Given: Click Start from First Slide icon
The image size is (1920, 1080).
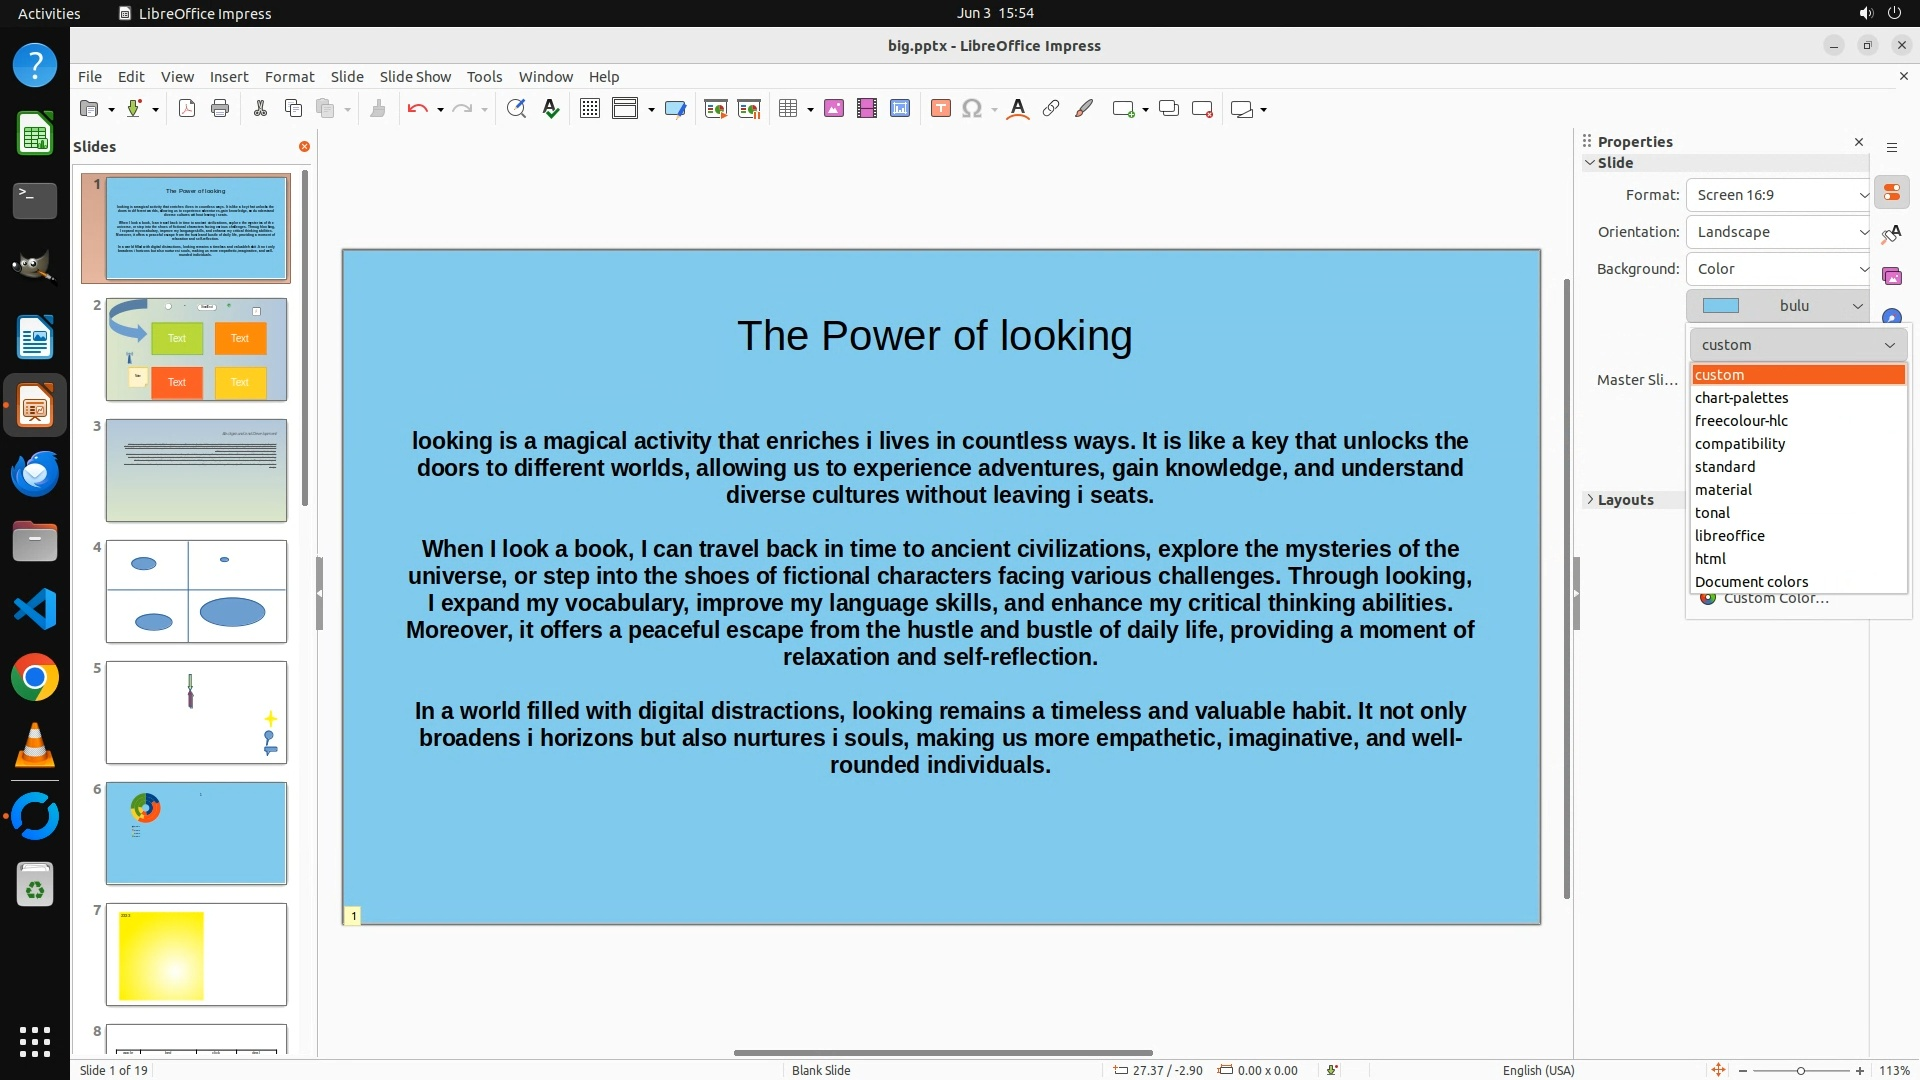Looking at the screenshot, I should click(x=715, y=109).
